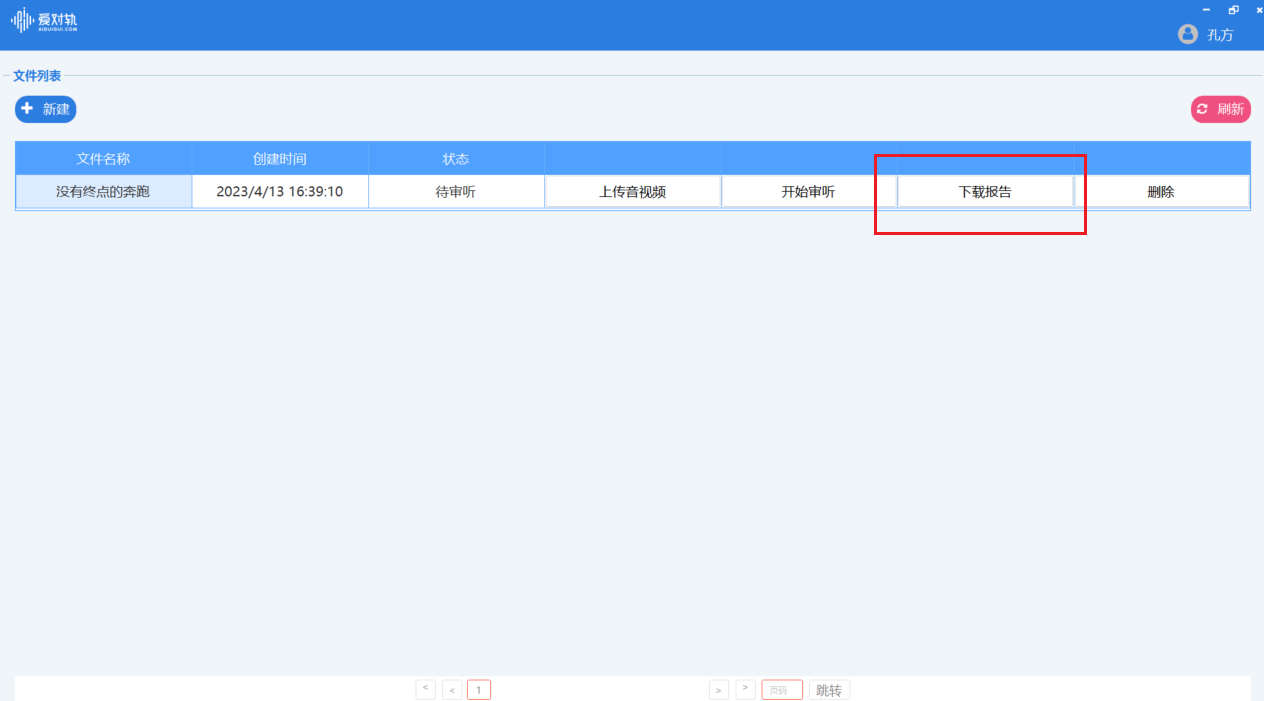Viewport: 1264px width, 701px height.
Task: Click the first-page double arrow control
Action: tap(425, 689)
